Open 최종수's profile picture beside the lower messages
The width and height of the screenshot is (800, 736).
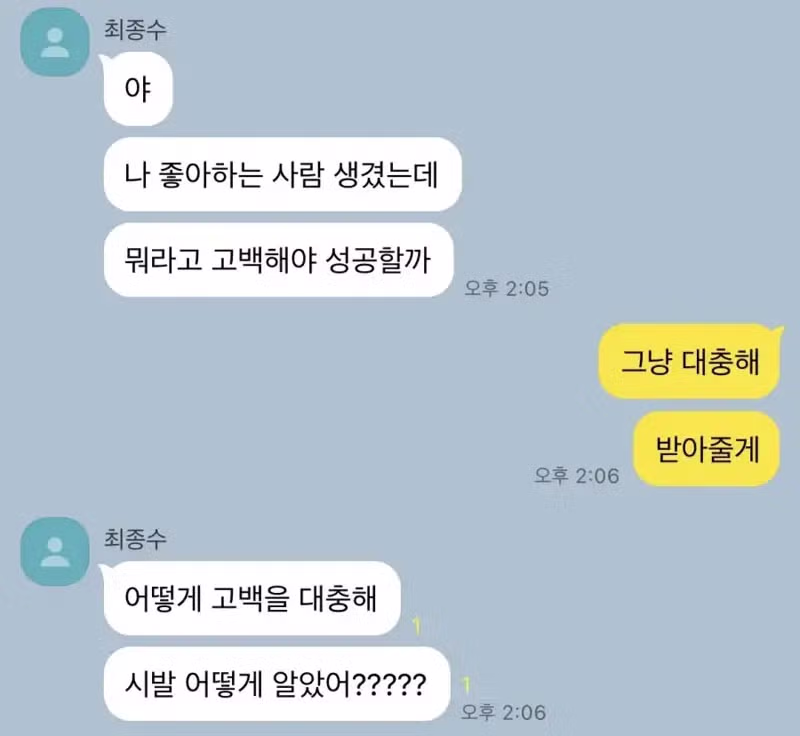55,552
